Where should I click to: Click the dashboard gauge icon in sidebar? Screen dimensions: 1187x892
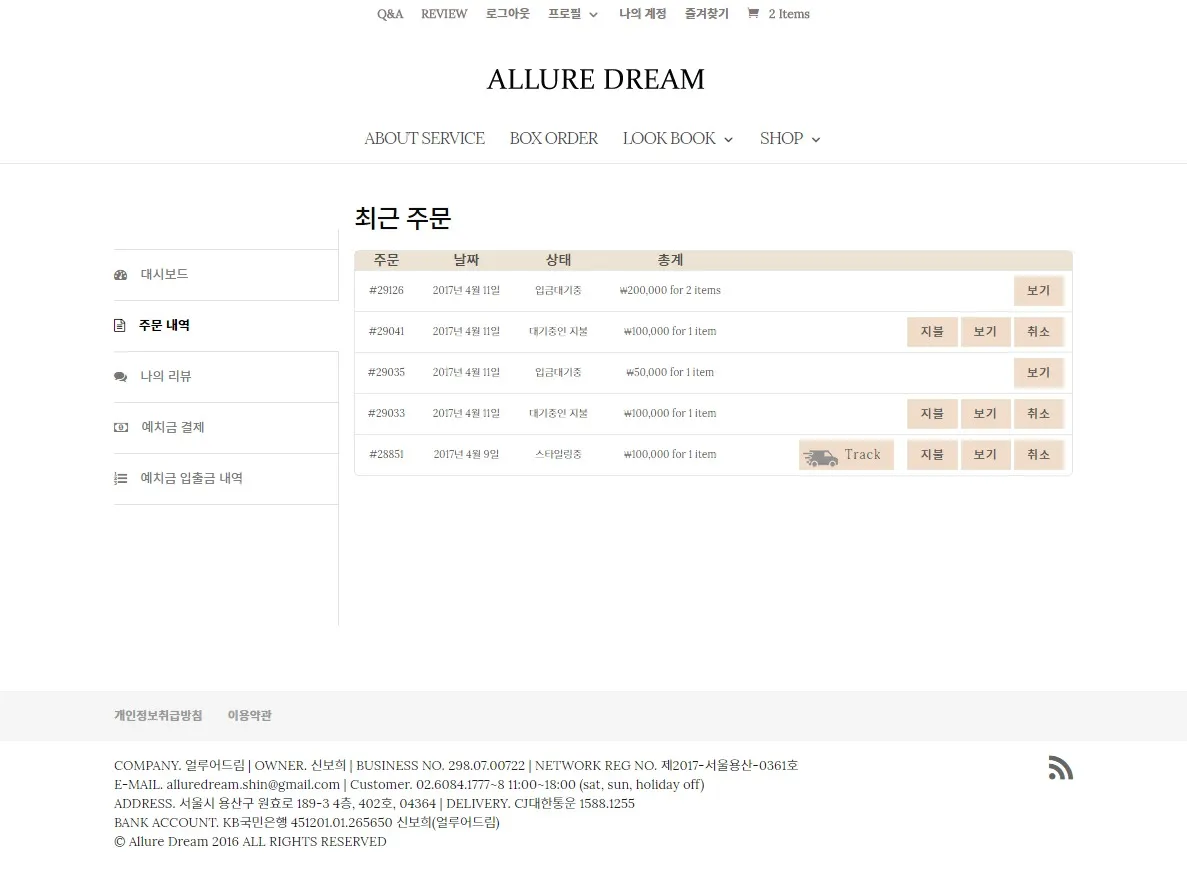[x=120, y=275]
